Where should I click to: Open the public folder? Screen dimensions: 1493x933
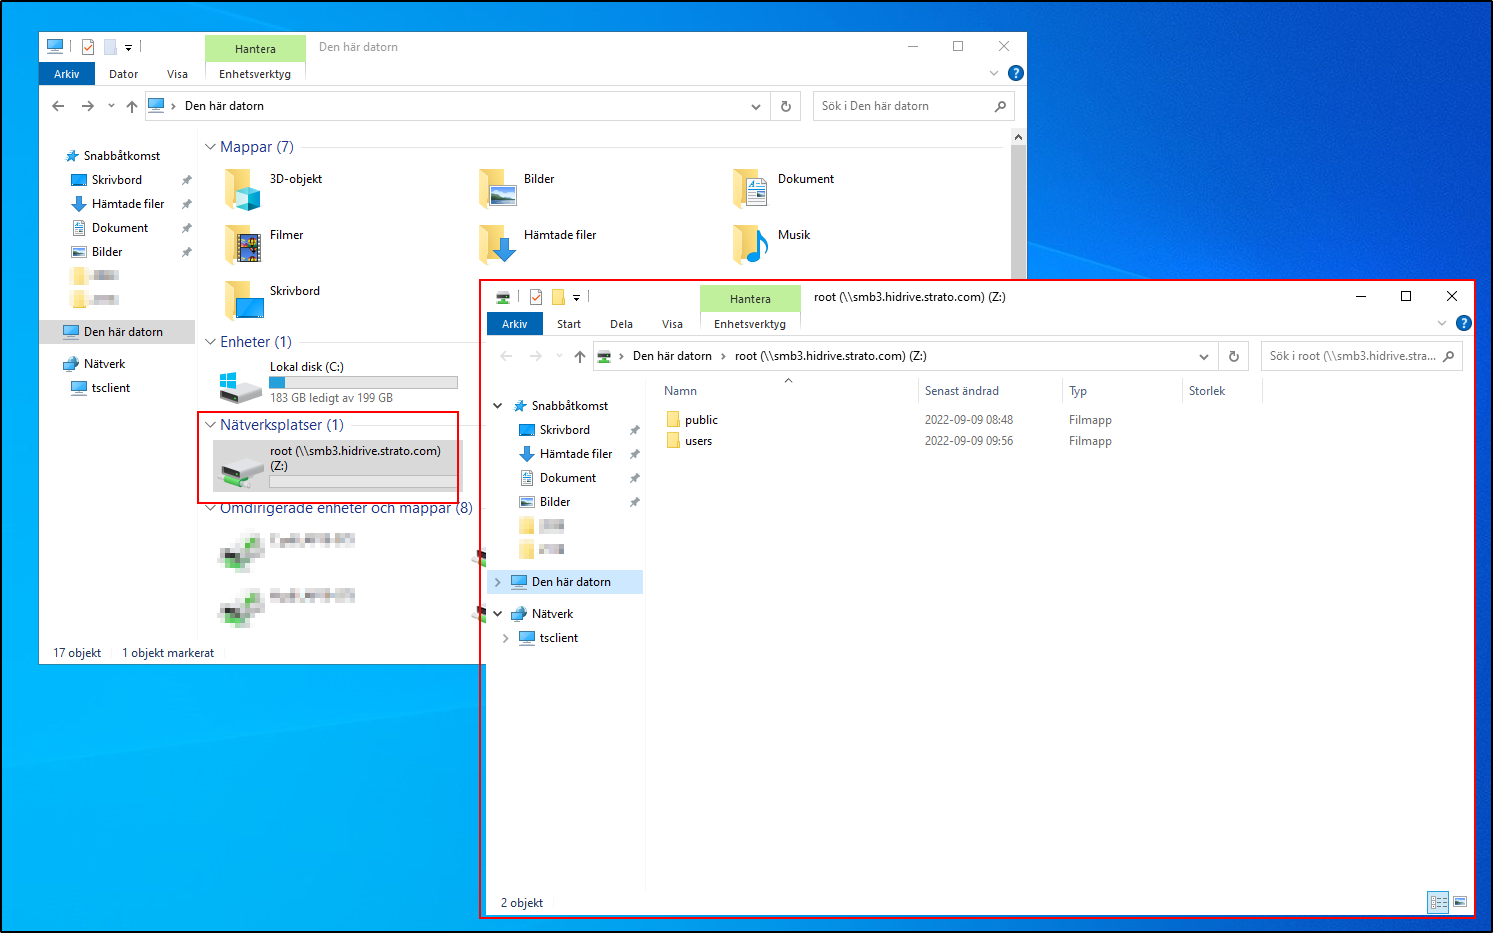click(701, 420)
